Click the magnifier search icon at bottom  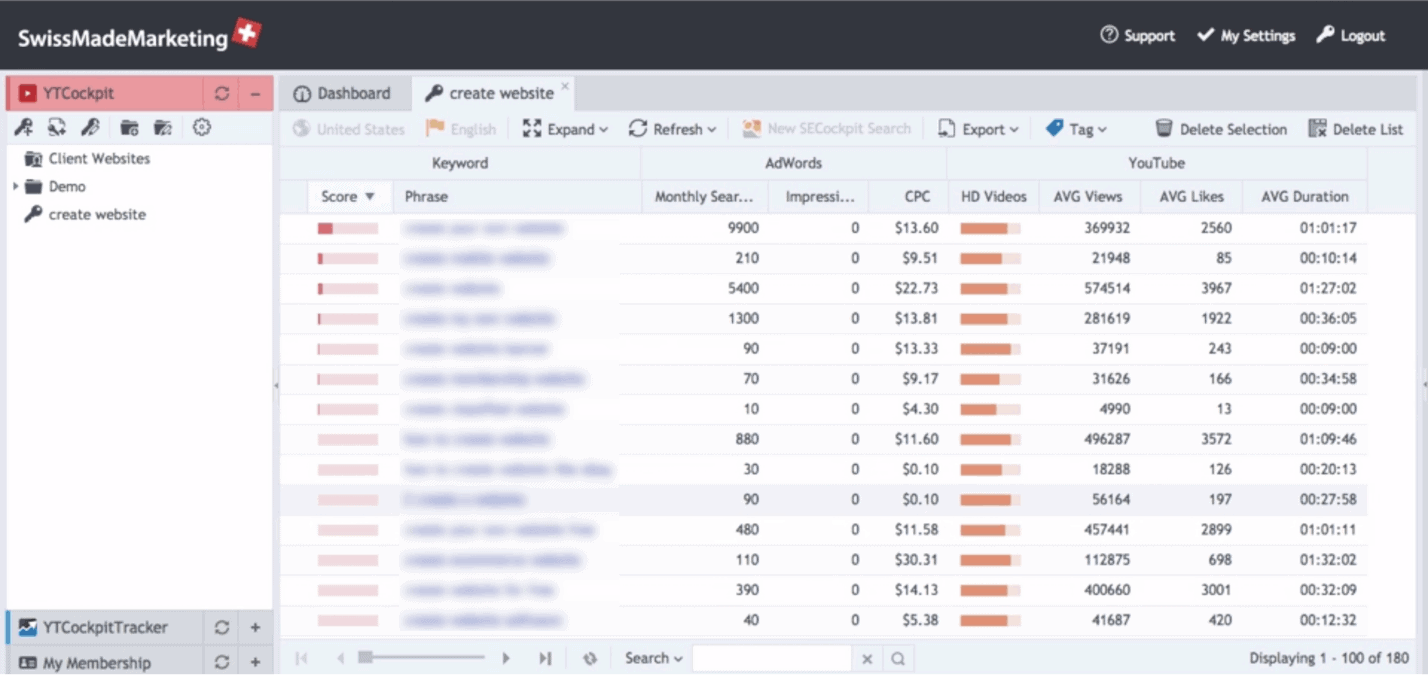898,658
